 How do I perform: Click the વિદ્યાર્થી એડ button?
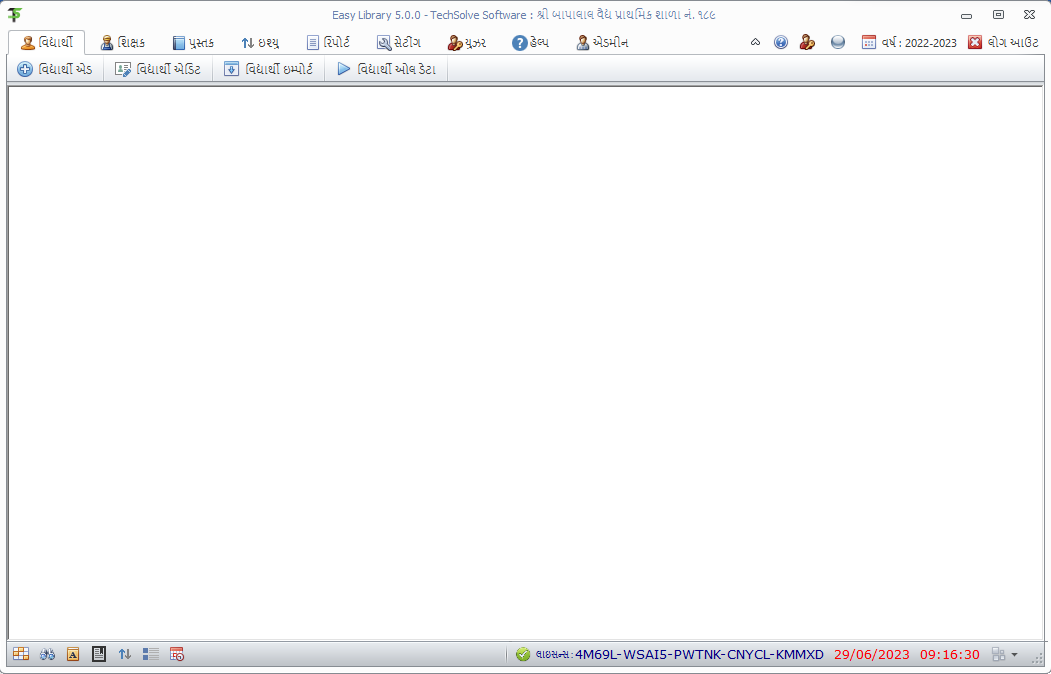55,69
